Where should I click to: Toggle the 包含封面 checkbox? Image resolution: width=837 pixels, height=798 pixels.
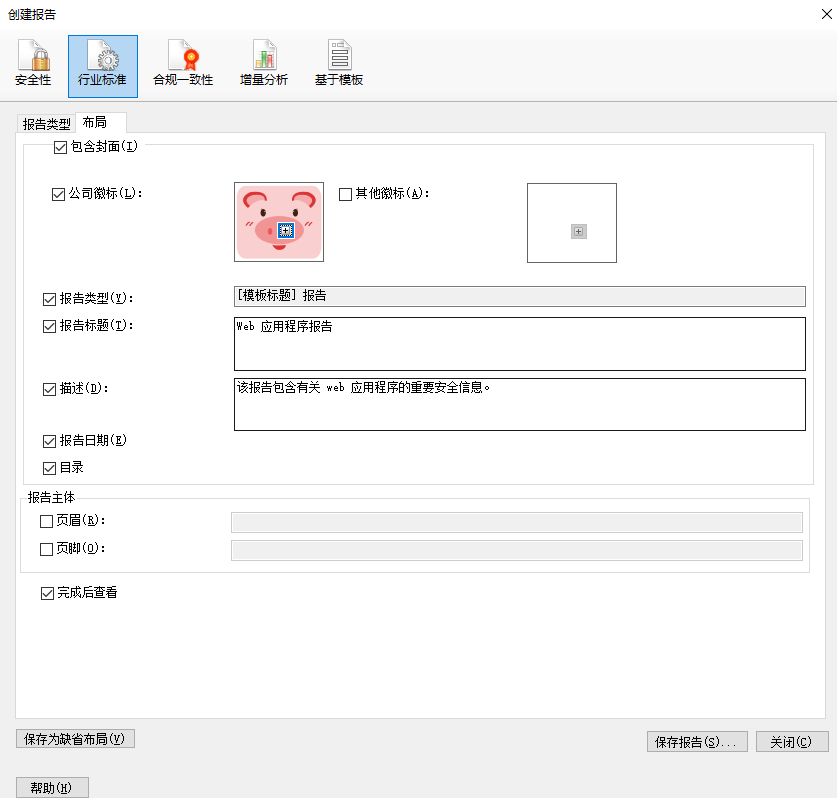[60, 147]
